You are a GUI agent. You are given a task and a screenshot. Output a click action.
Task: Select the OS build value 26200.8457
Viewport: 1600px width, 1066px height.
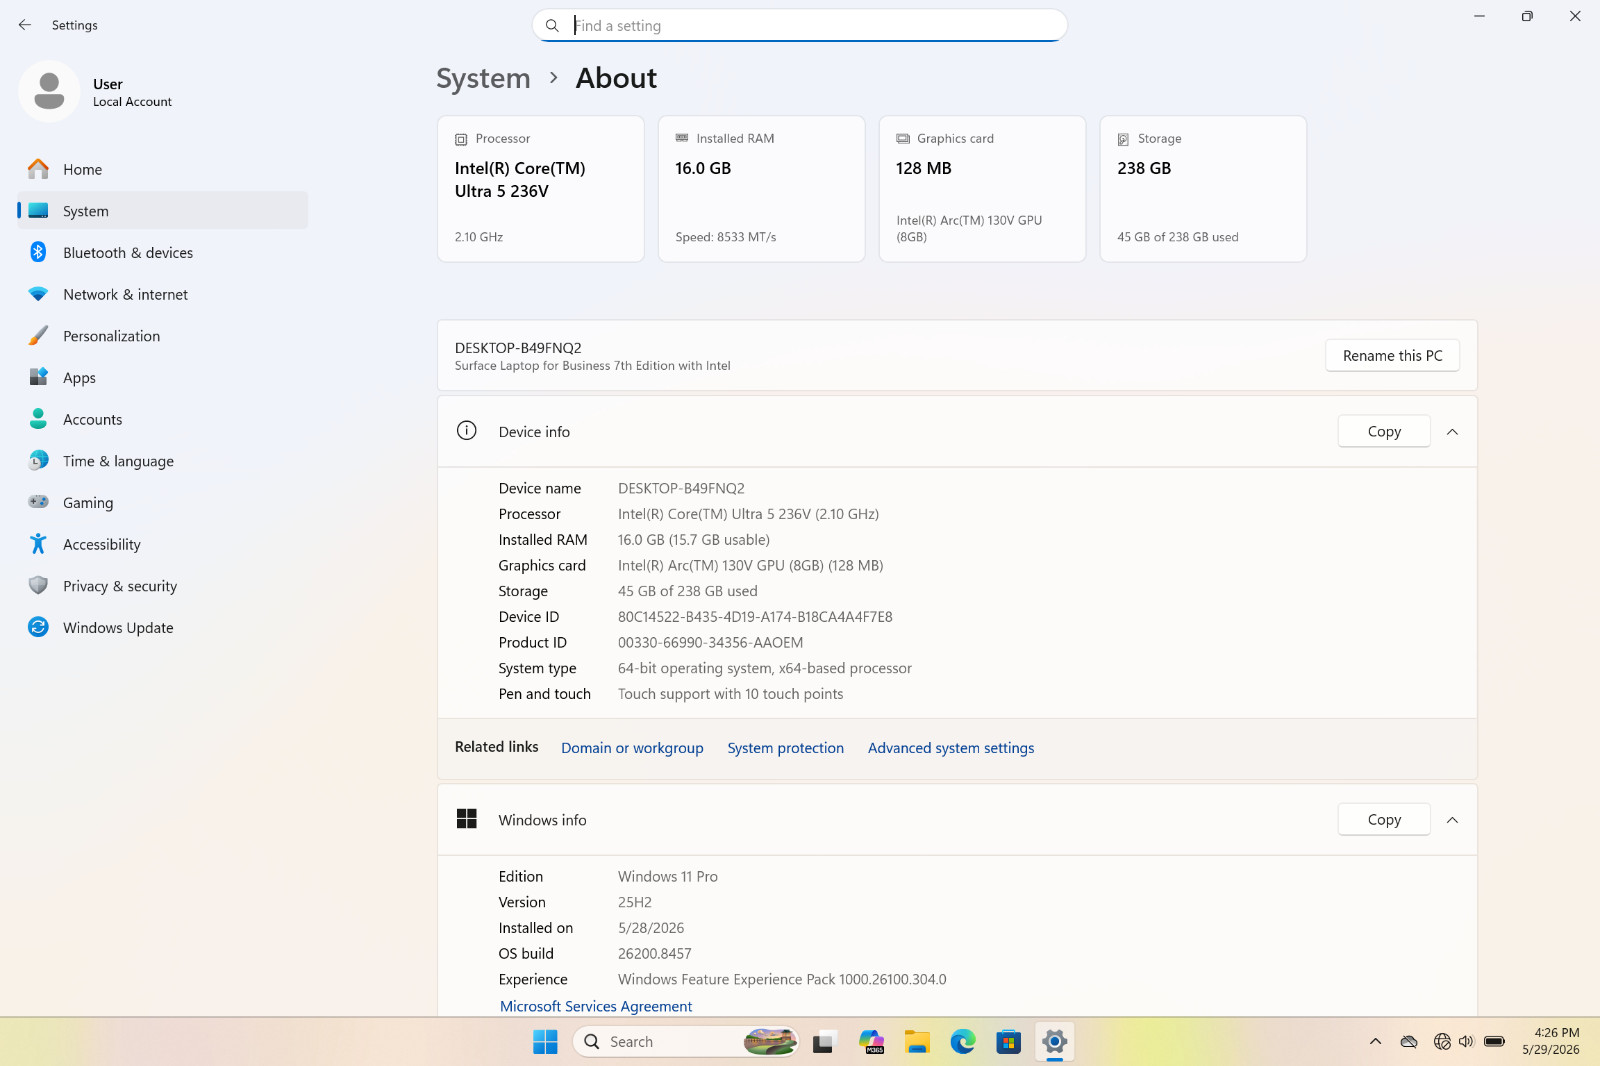click(x=655, y=954)
